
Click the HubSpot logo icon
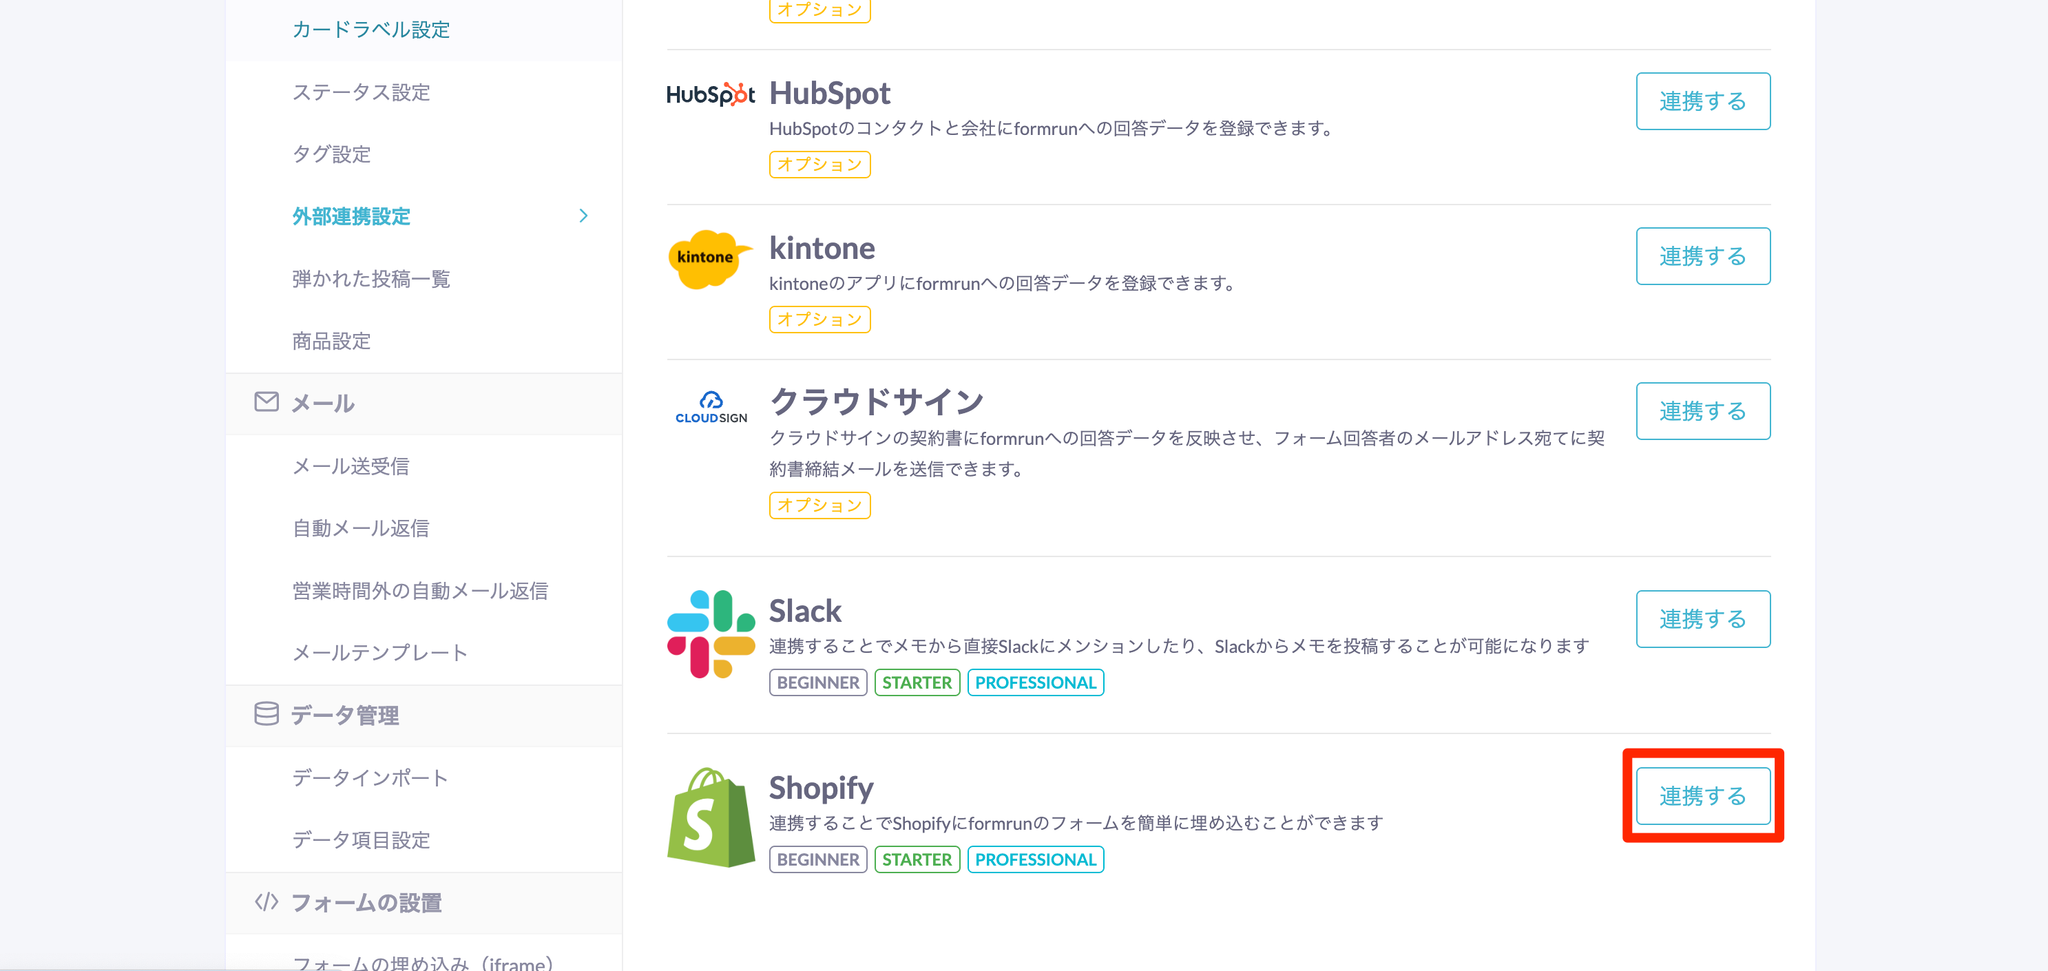[x=710, y=94]
